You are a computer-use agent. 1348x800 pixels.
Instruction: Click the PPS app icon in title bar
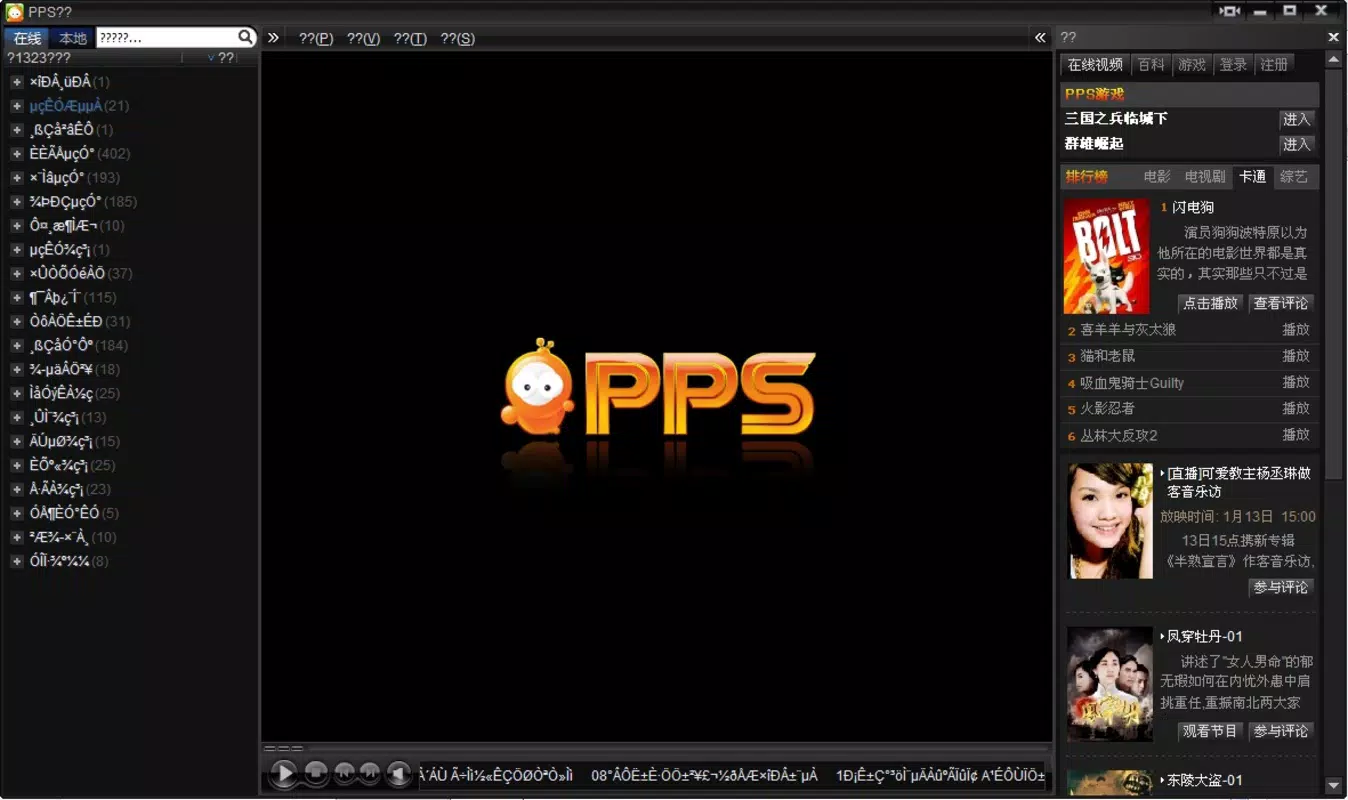coord(14,12)
